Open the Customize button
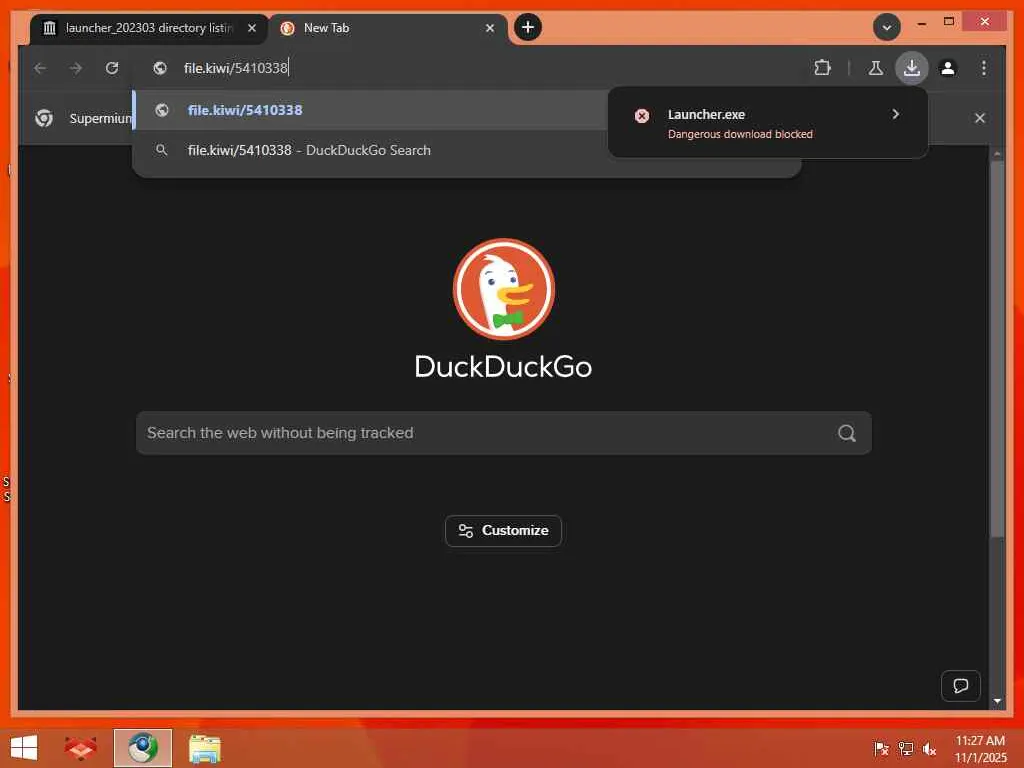Image resolution: width=1024 pixels, height=768 pixels. pos(504,531)
